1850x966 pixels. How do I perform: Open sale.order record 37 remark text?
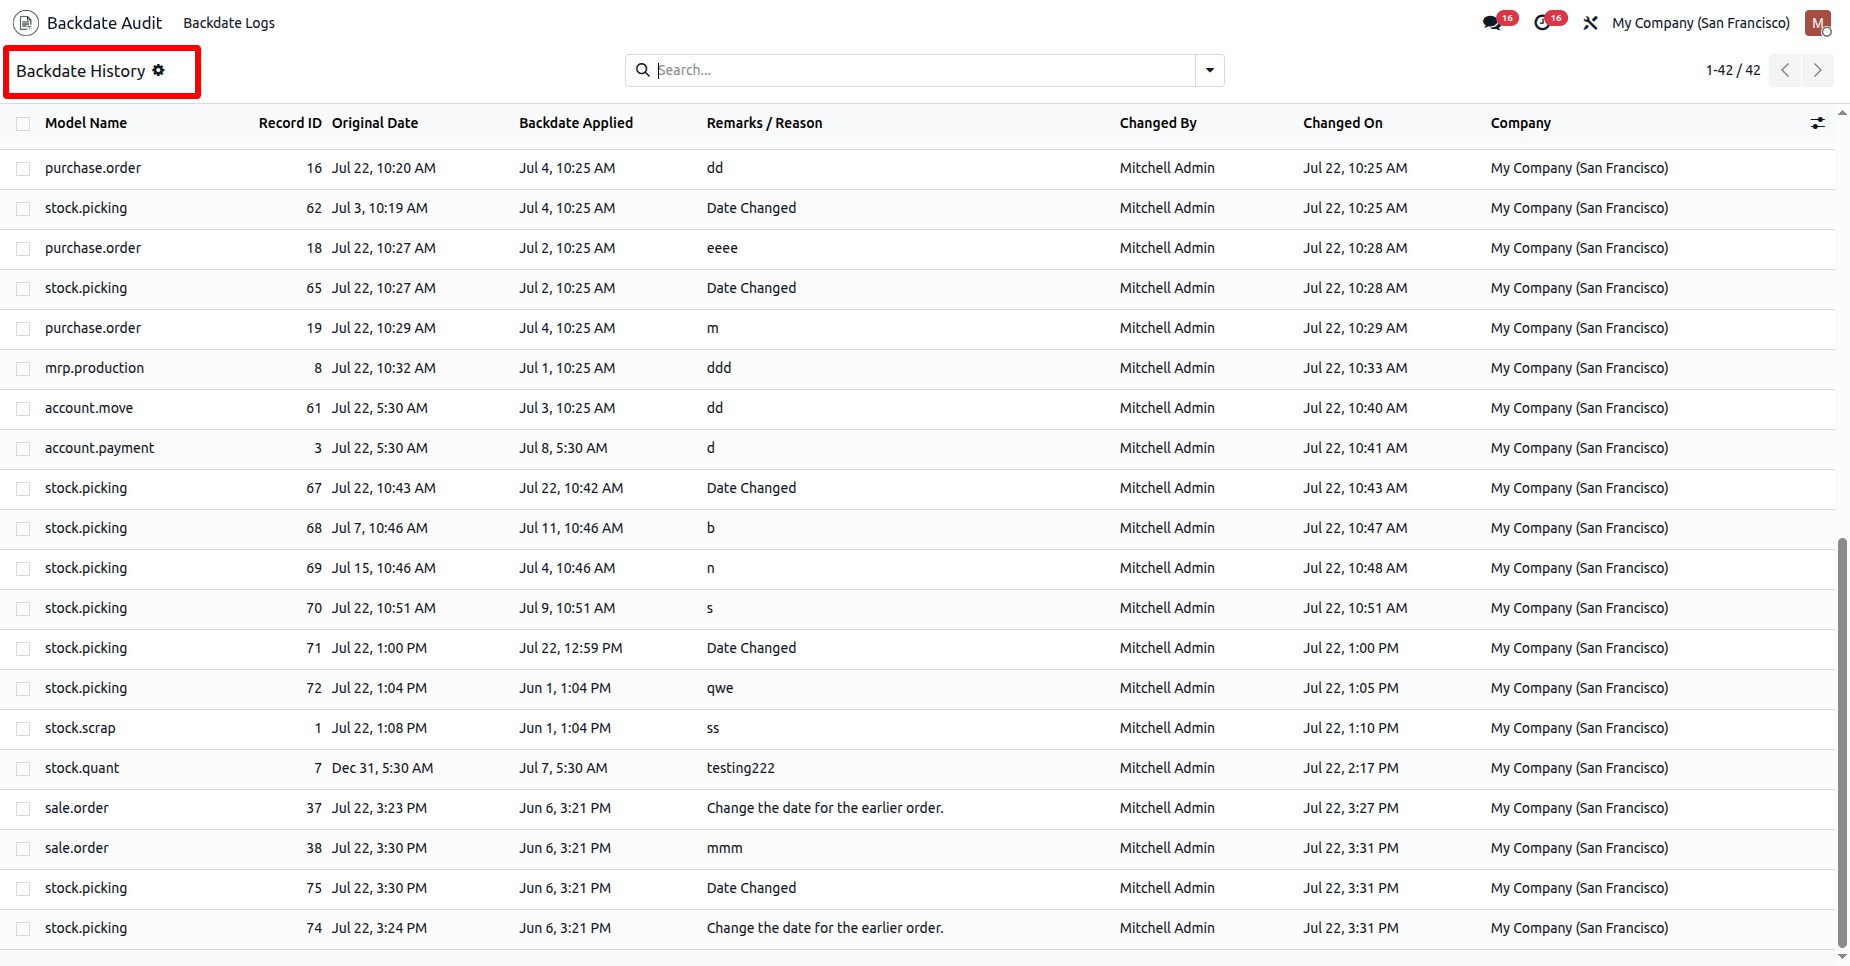pos(825,808)
